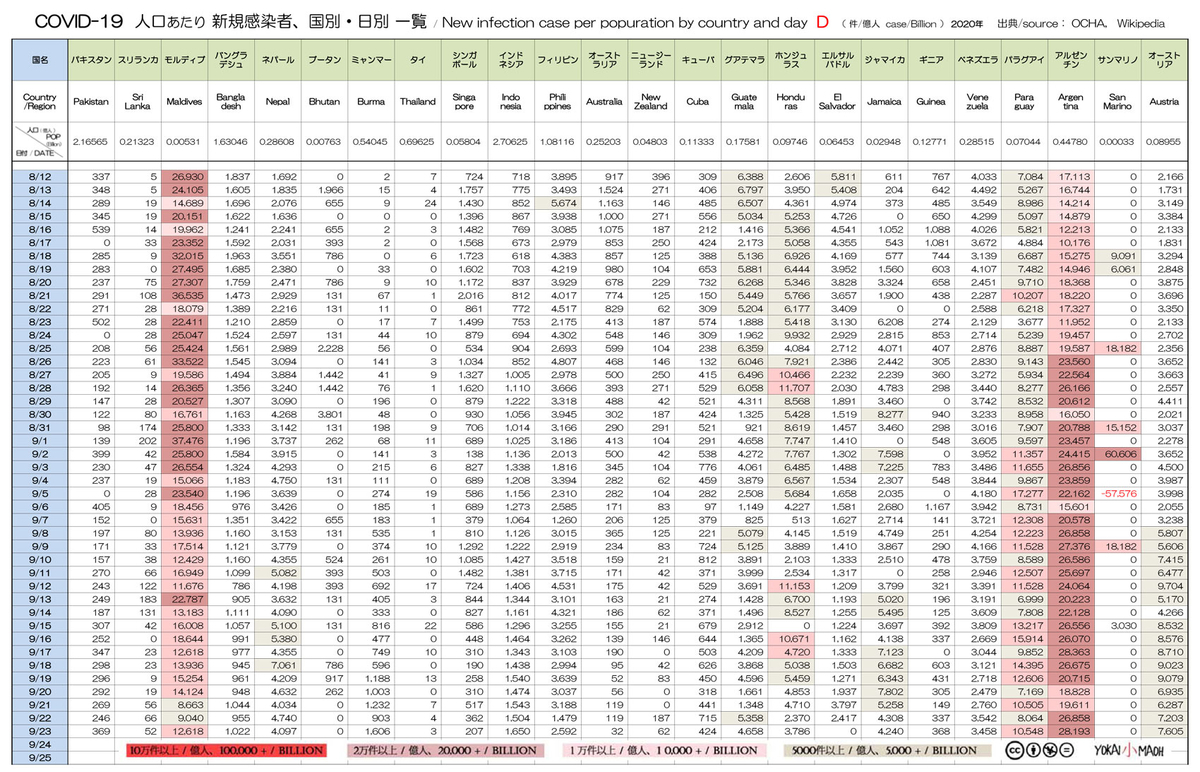The width and height of the screenshot is (1200, 772).
Task: Select the 9/23 date row label
Action: (41, 731)
